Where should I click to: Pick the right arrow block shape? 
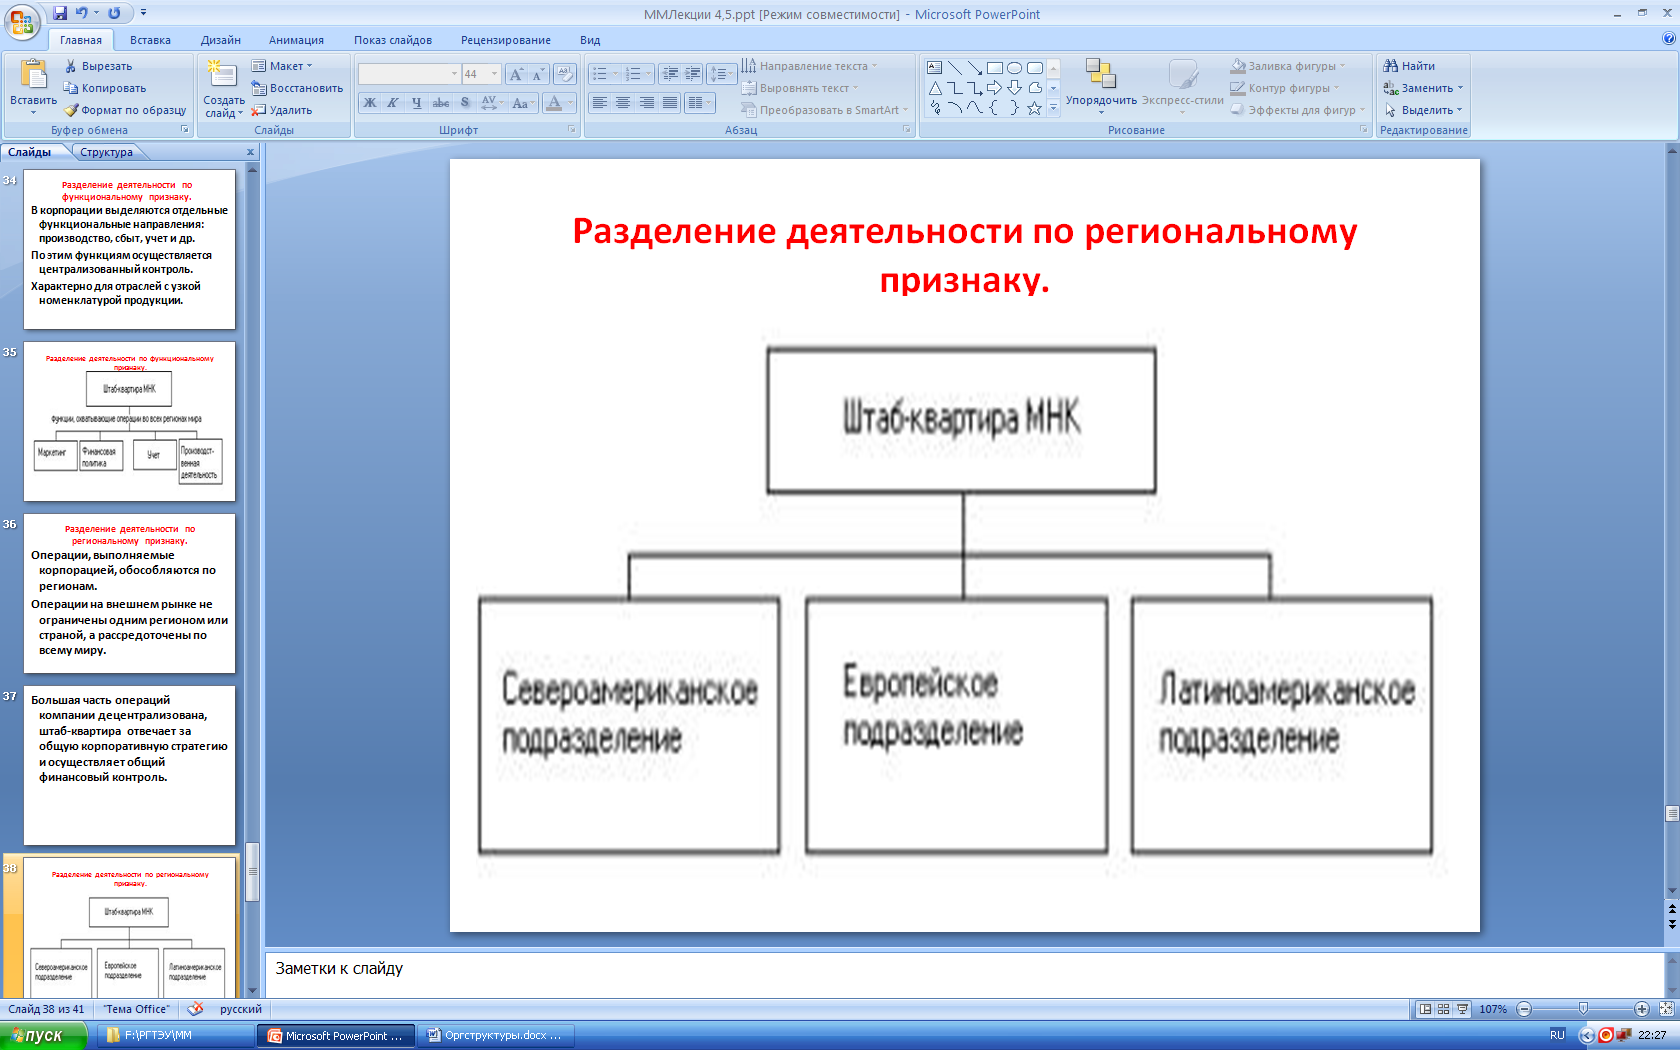(995, 88)
